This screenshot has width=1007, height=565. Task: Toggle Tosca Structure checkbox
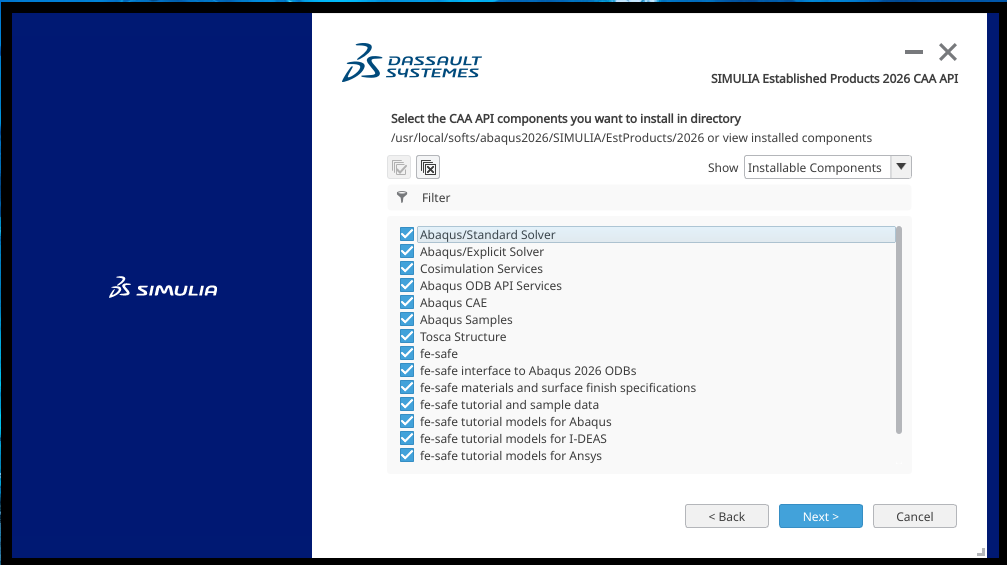click(407, 336)
